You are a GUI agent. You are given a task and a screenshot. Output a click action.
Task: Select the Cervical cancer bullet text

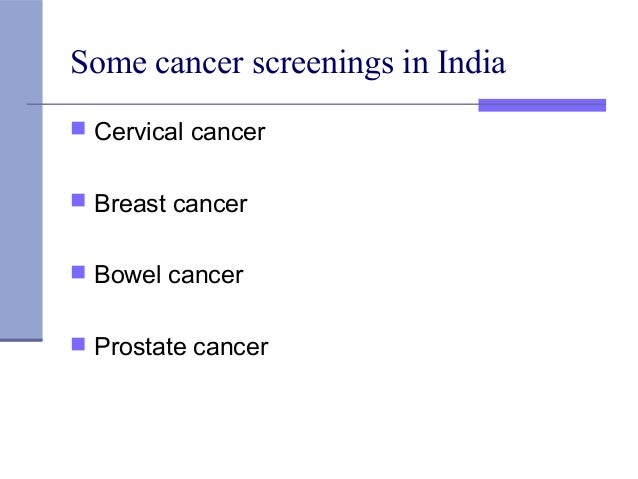point(179,132)
